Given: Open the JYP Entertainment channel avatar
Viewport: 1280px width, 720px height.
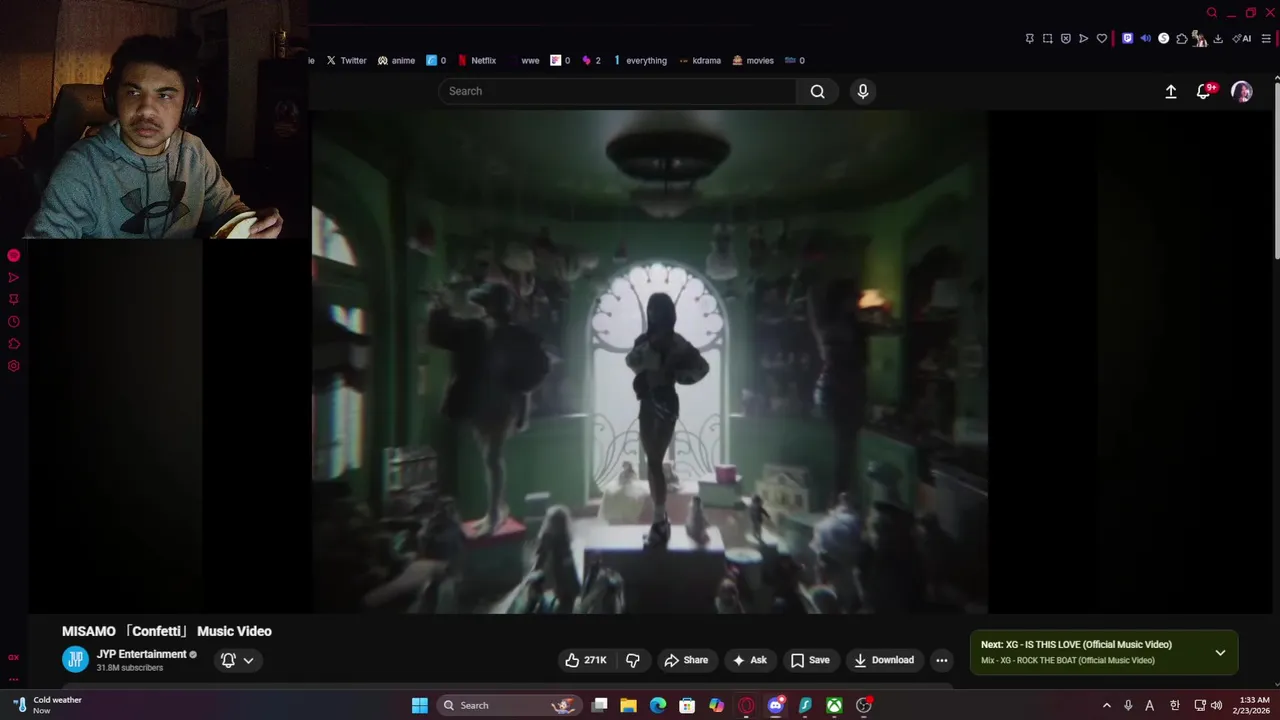Looking at the screenshot, I should tap(75, 660).
